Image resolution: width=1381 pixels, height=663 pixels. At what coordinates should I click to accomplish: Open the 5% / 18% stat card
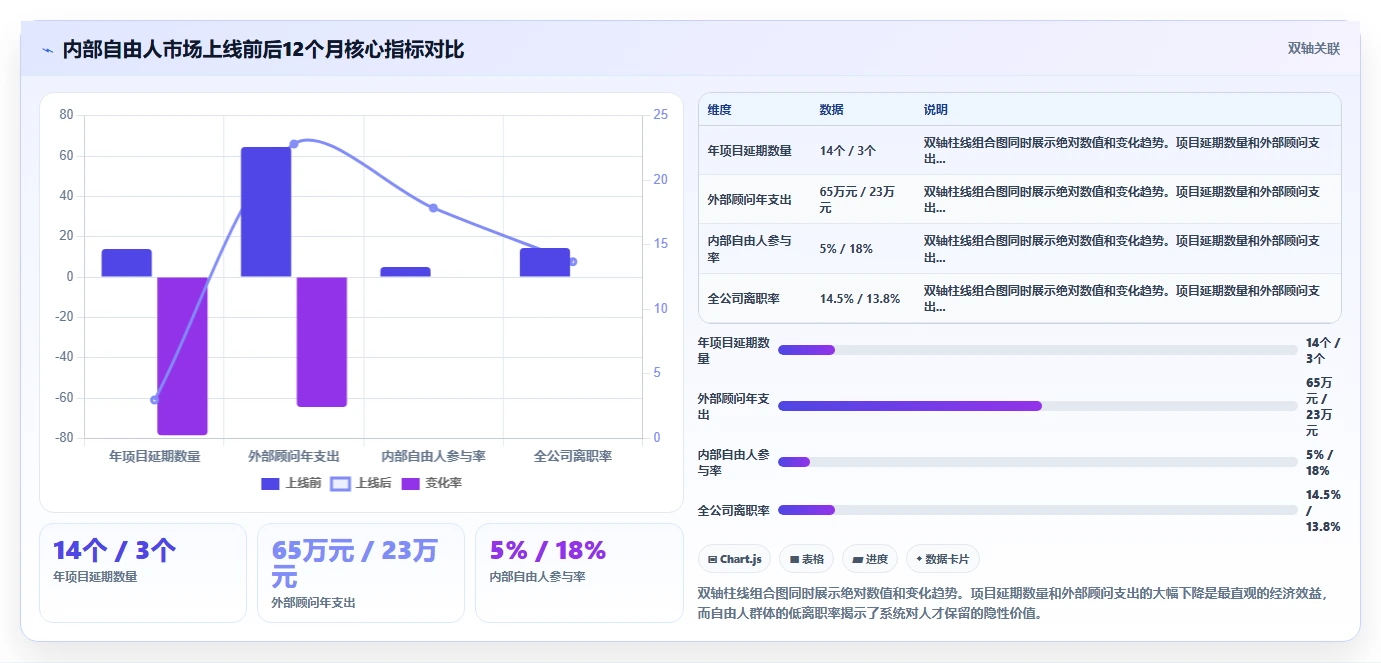579,572
